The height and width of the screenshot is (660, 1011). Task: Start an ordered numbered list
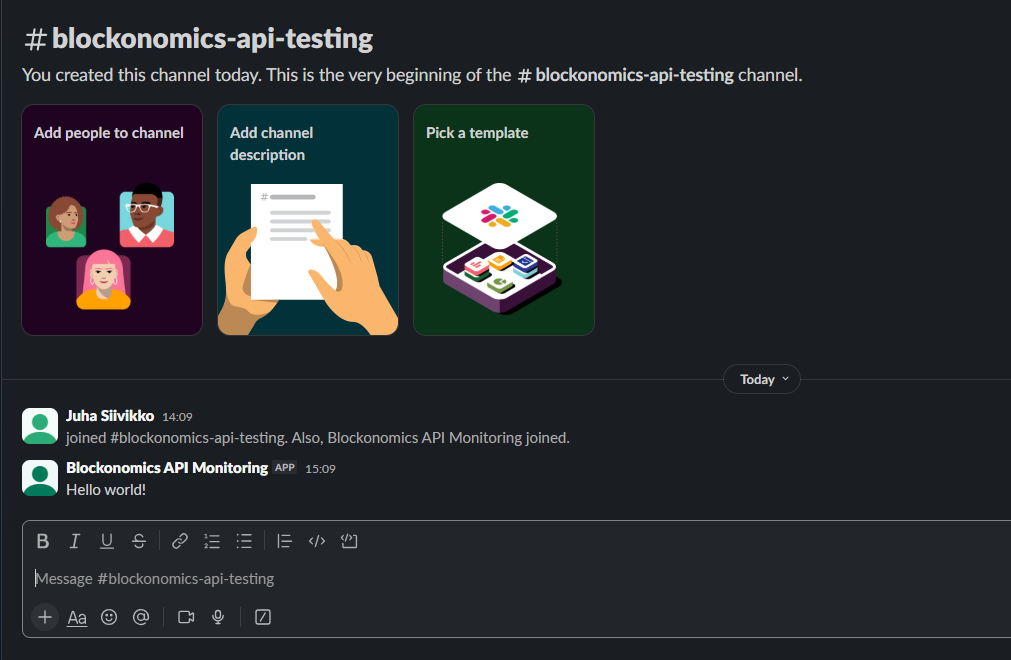[x=212, y=541]
